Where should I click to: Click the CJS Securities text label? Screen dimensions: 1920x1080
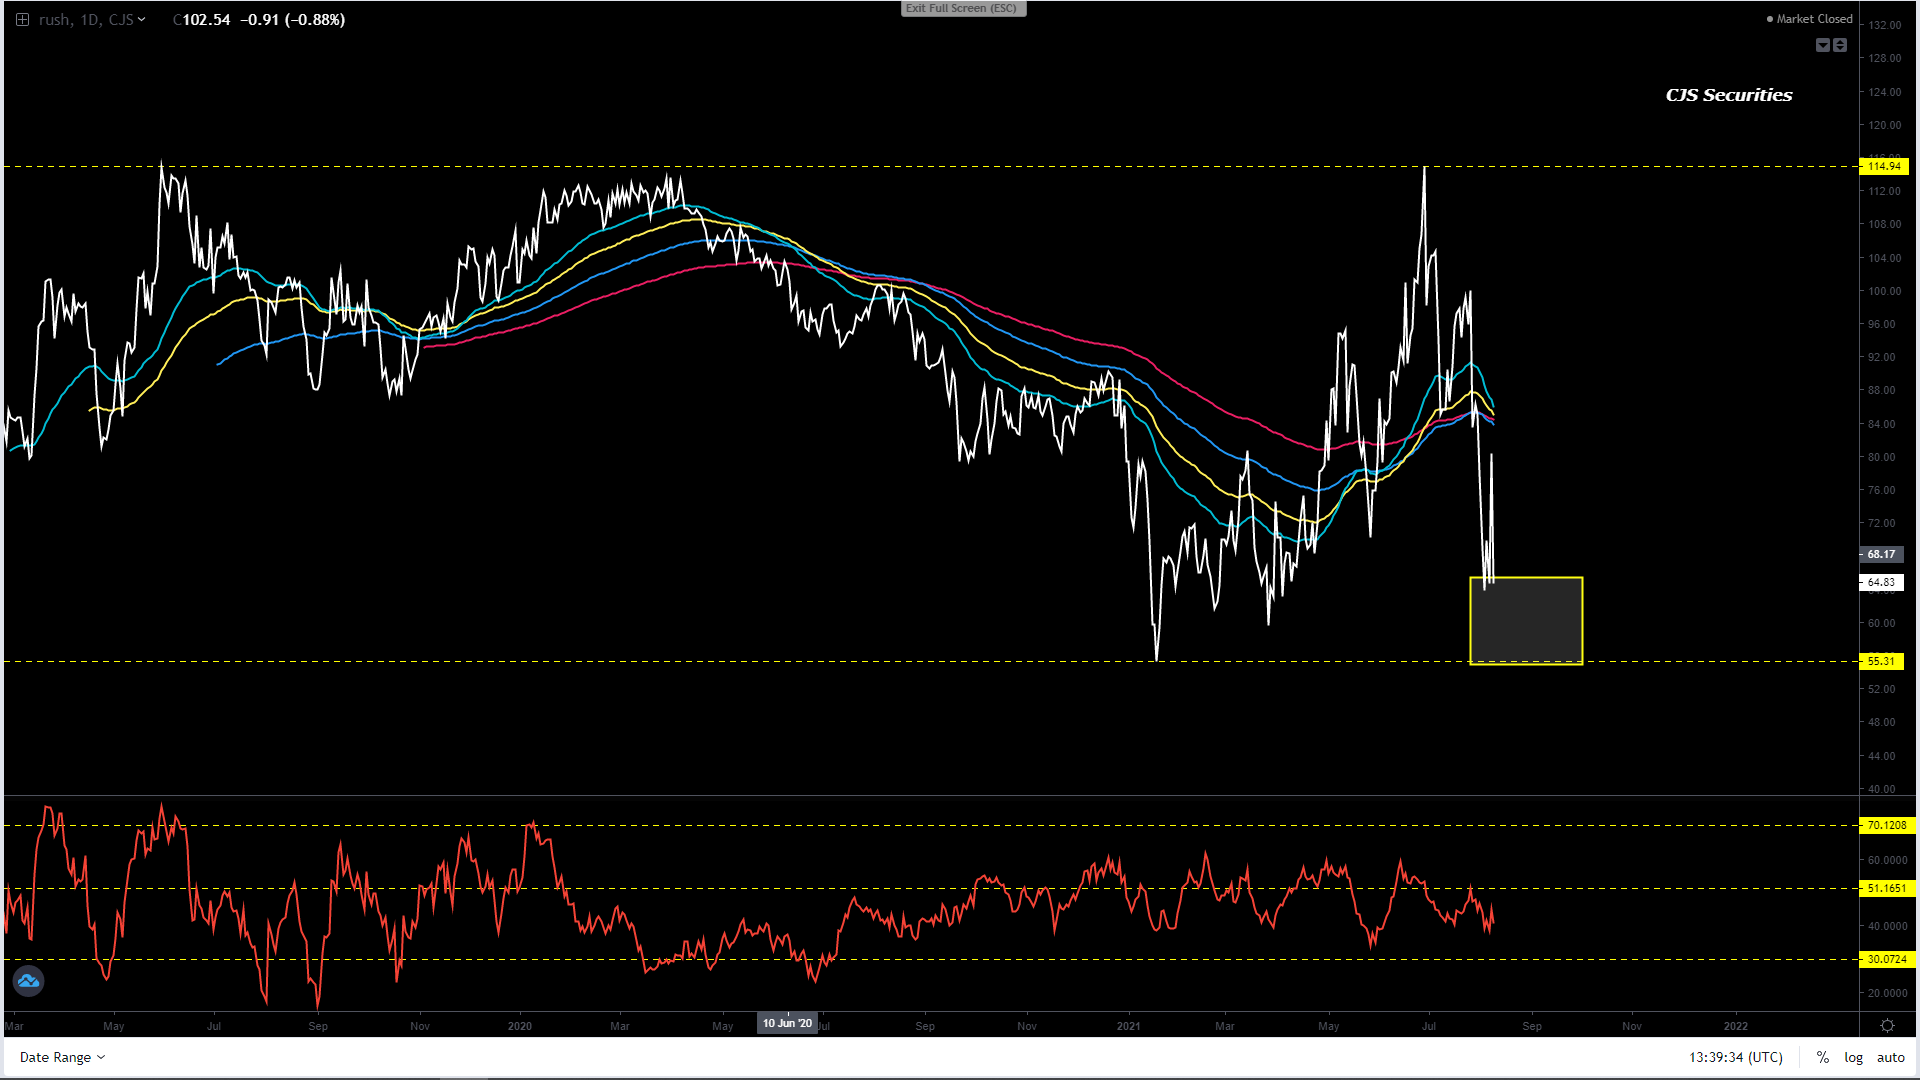coord(1728,95)
